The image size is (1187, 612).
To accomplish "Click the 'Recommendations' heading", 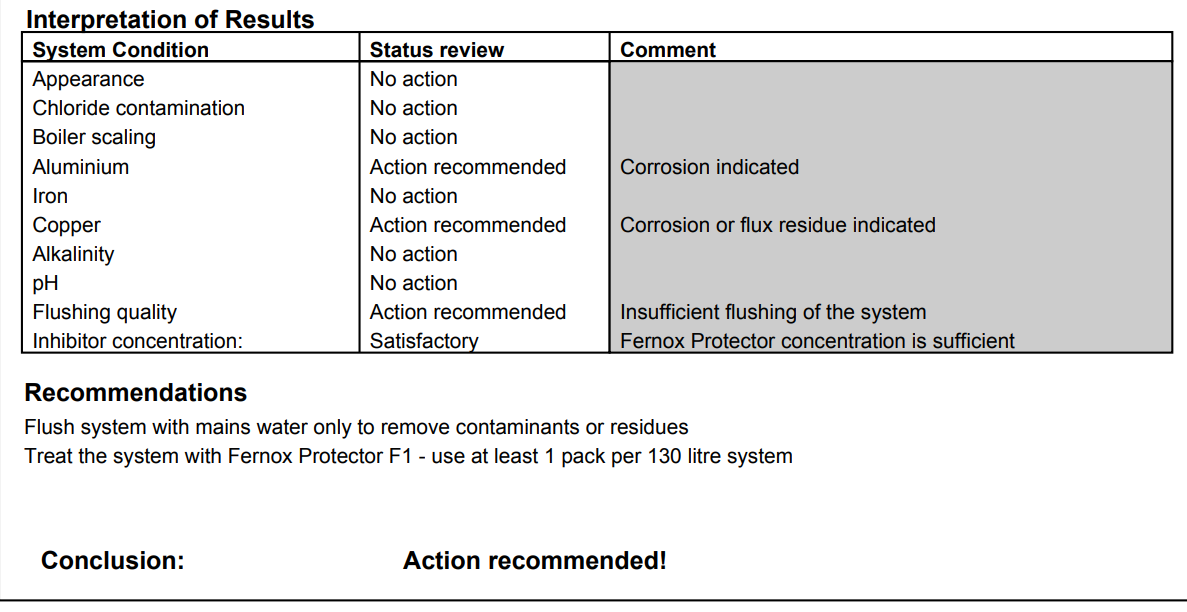I will [x=135, y=392].
